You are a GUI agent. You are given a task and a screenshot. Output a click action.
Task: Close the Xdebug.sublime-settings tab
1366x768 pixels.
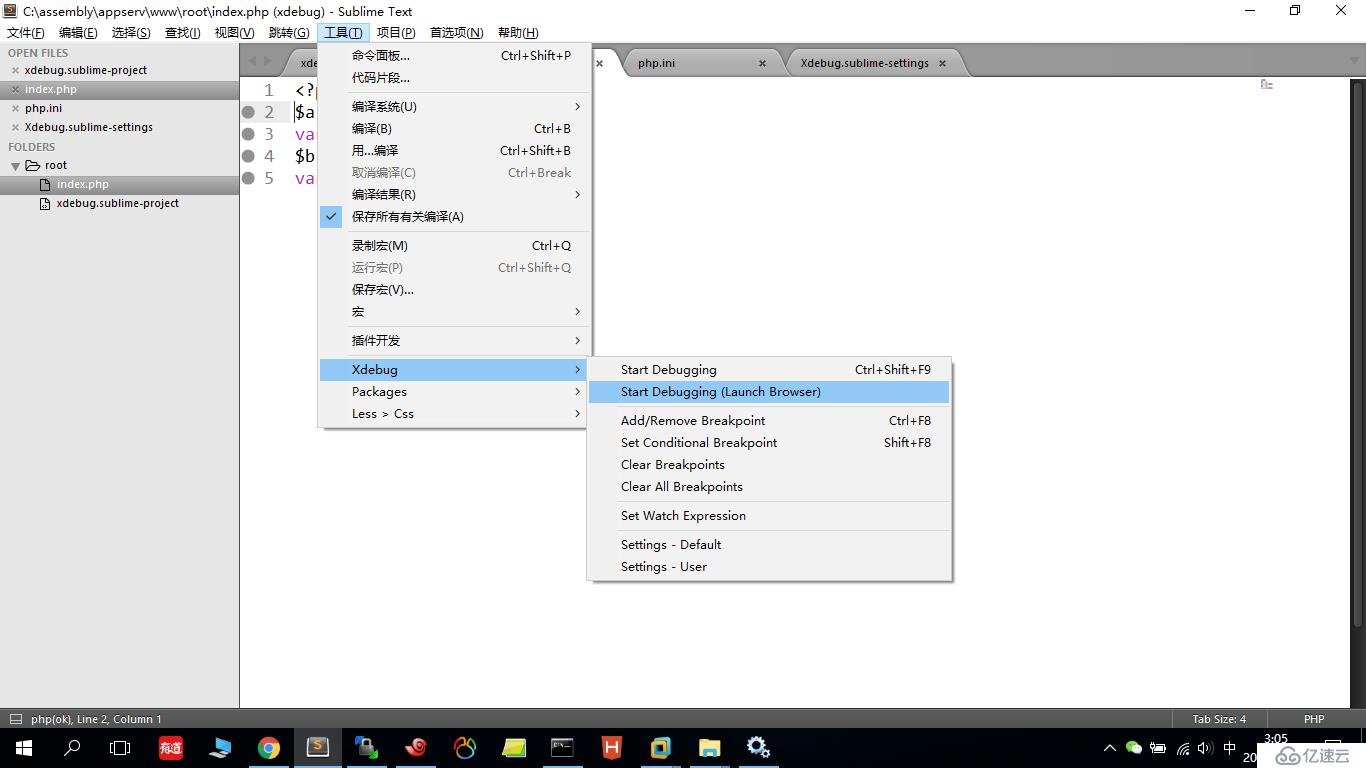click(943, 63)
